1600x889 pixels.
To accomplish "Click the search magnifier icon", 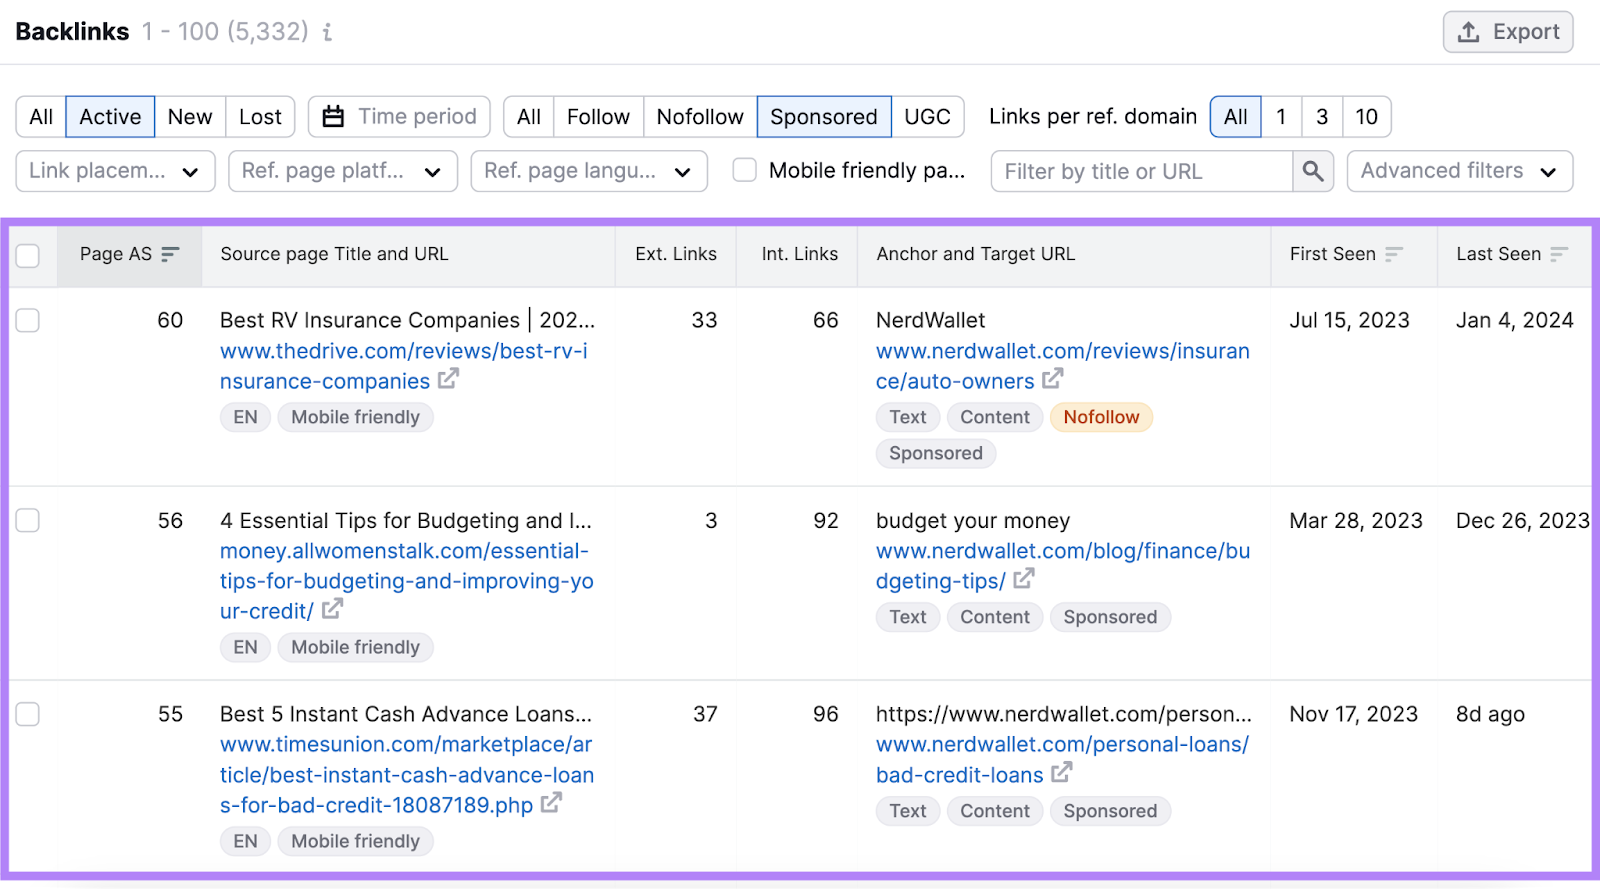I will coord(1313,171).
